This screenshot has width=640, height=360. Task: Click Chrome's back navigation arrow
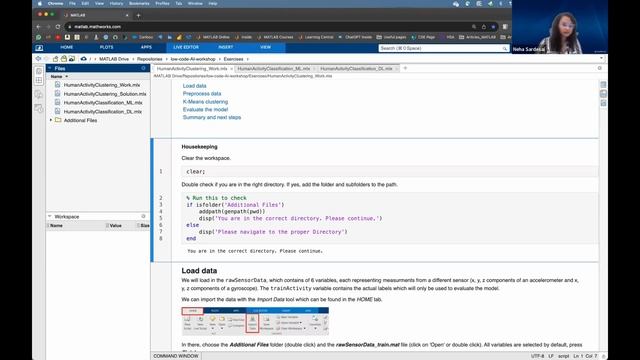pyautogui.click(x=38, y=27)
